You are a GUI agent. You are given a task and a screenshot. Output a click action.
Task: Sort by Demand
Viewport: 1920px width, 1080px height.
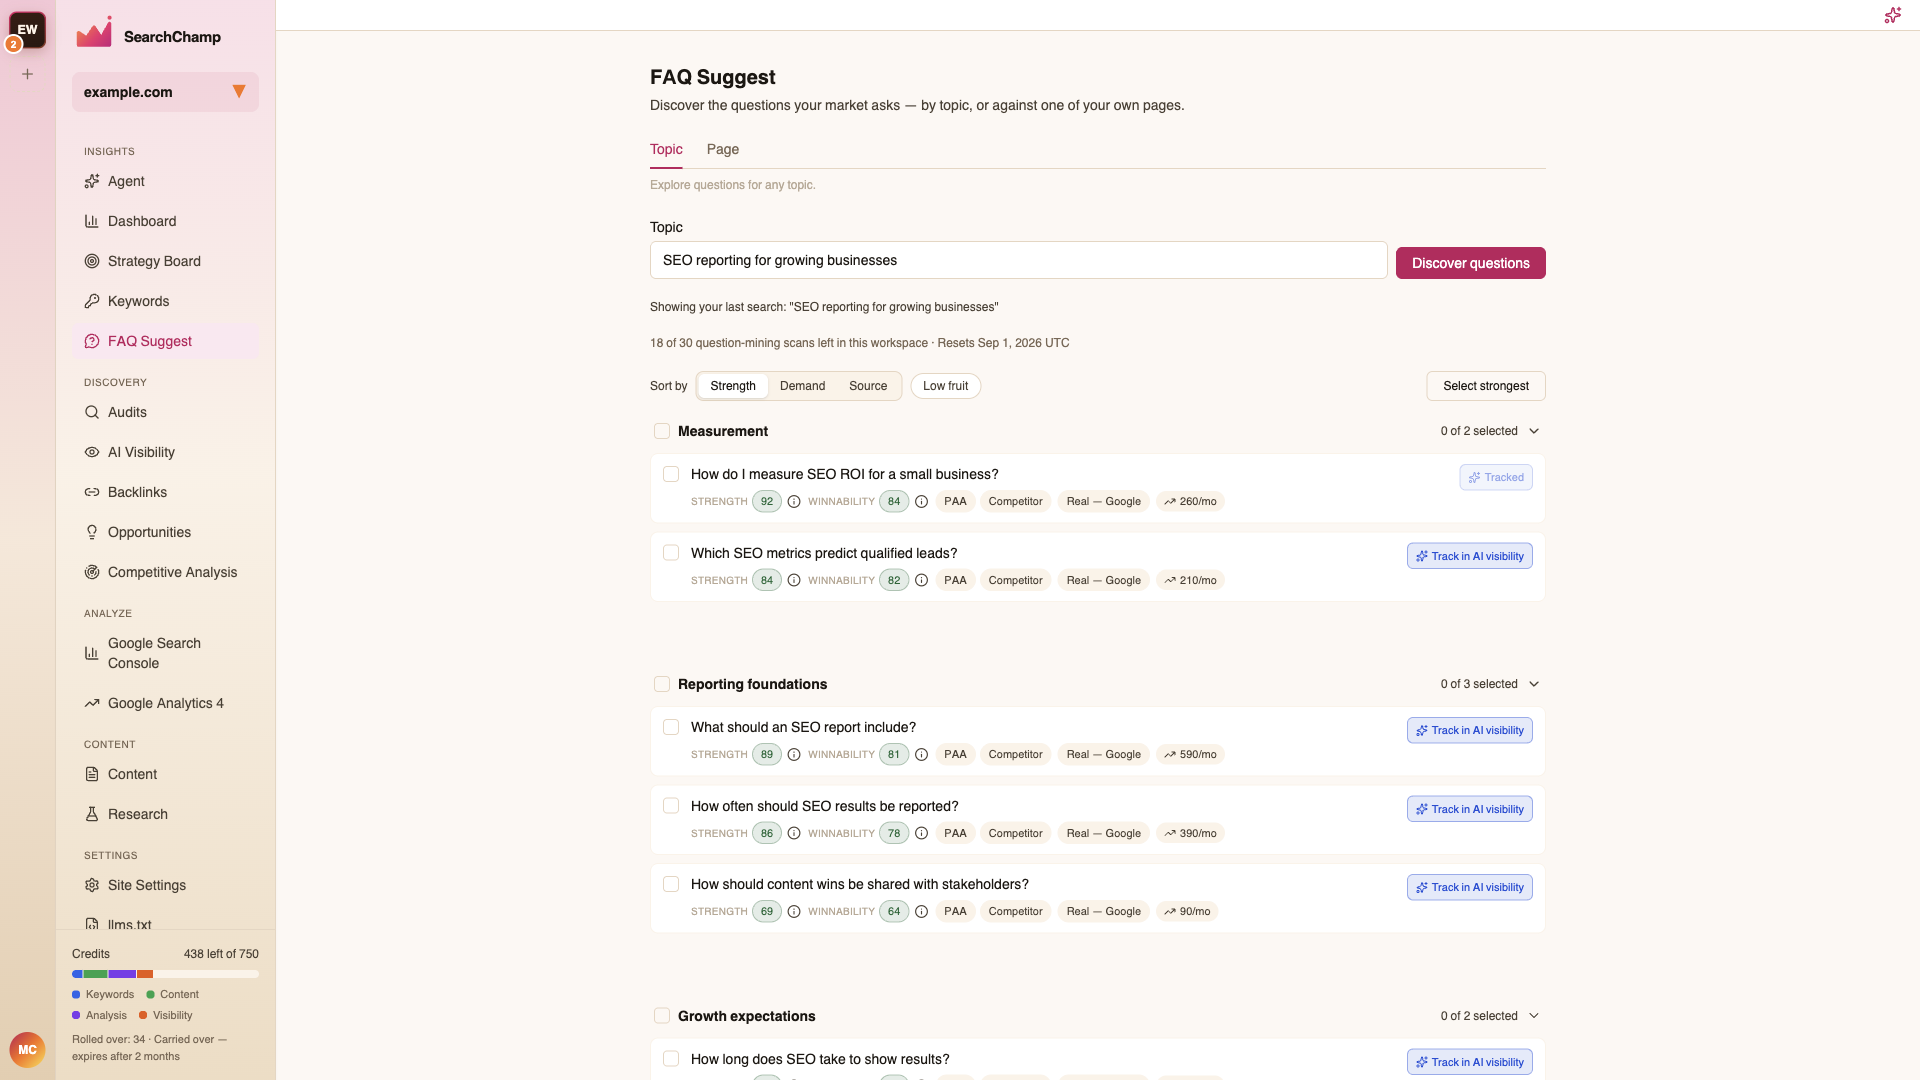[802, 386]
